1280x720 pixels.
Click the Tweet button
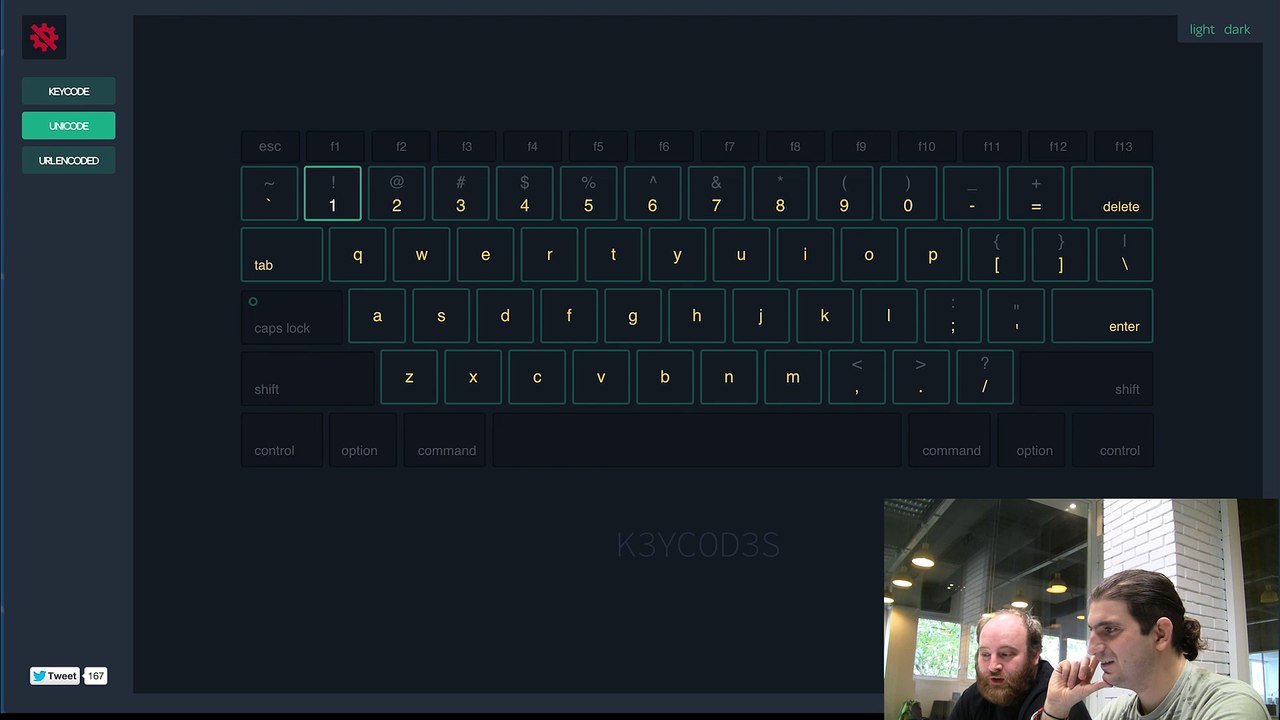pyautogui.click(x=54, y=676)
